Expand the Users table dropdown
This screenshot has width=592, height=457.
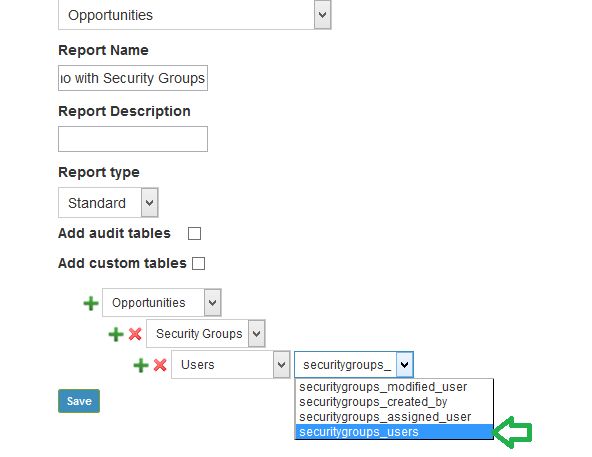point(231,364)
